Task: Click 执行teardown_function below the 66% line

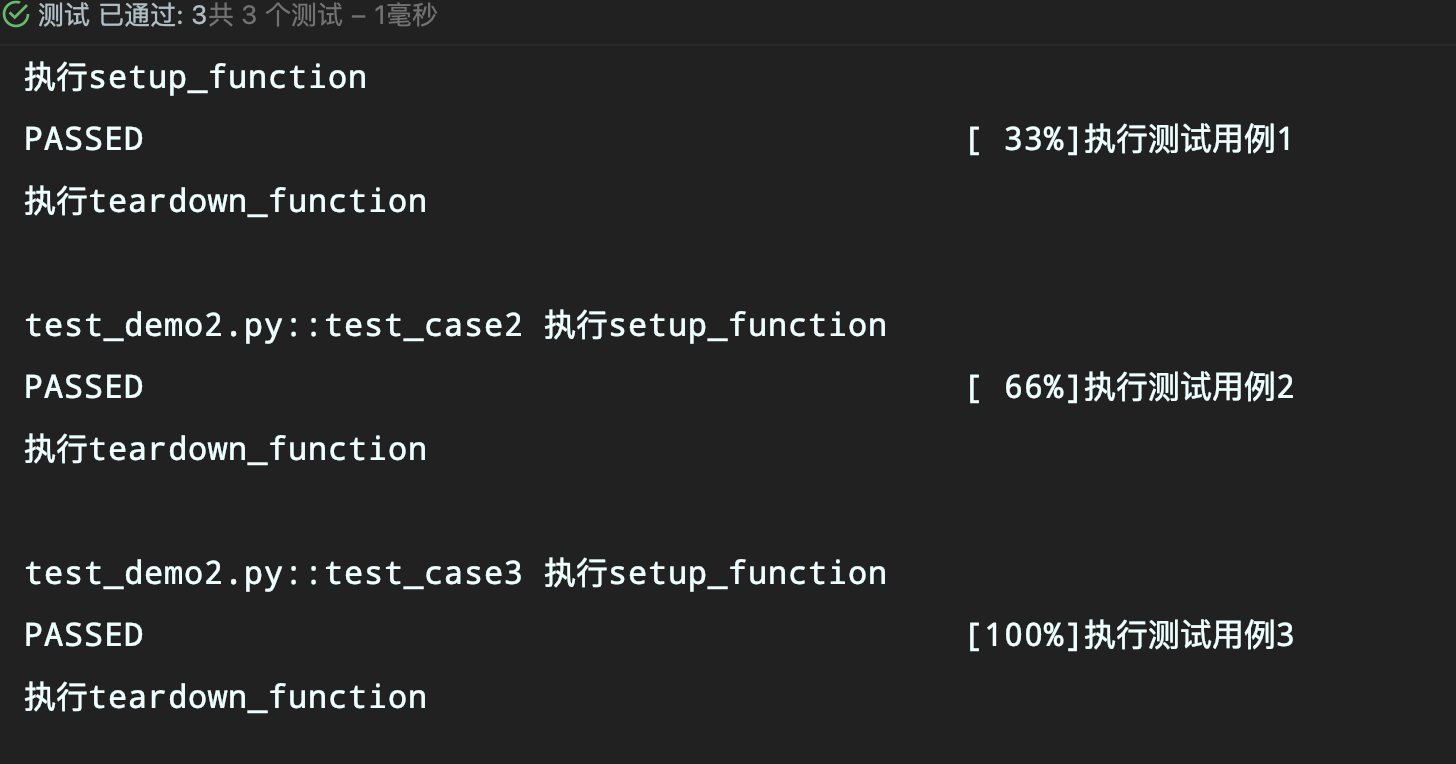Action: (226, 449)
